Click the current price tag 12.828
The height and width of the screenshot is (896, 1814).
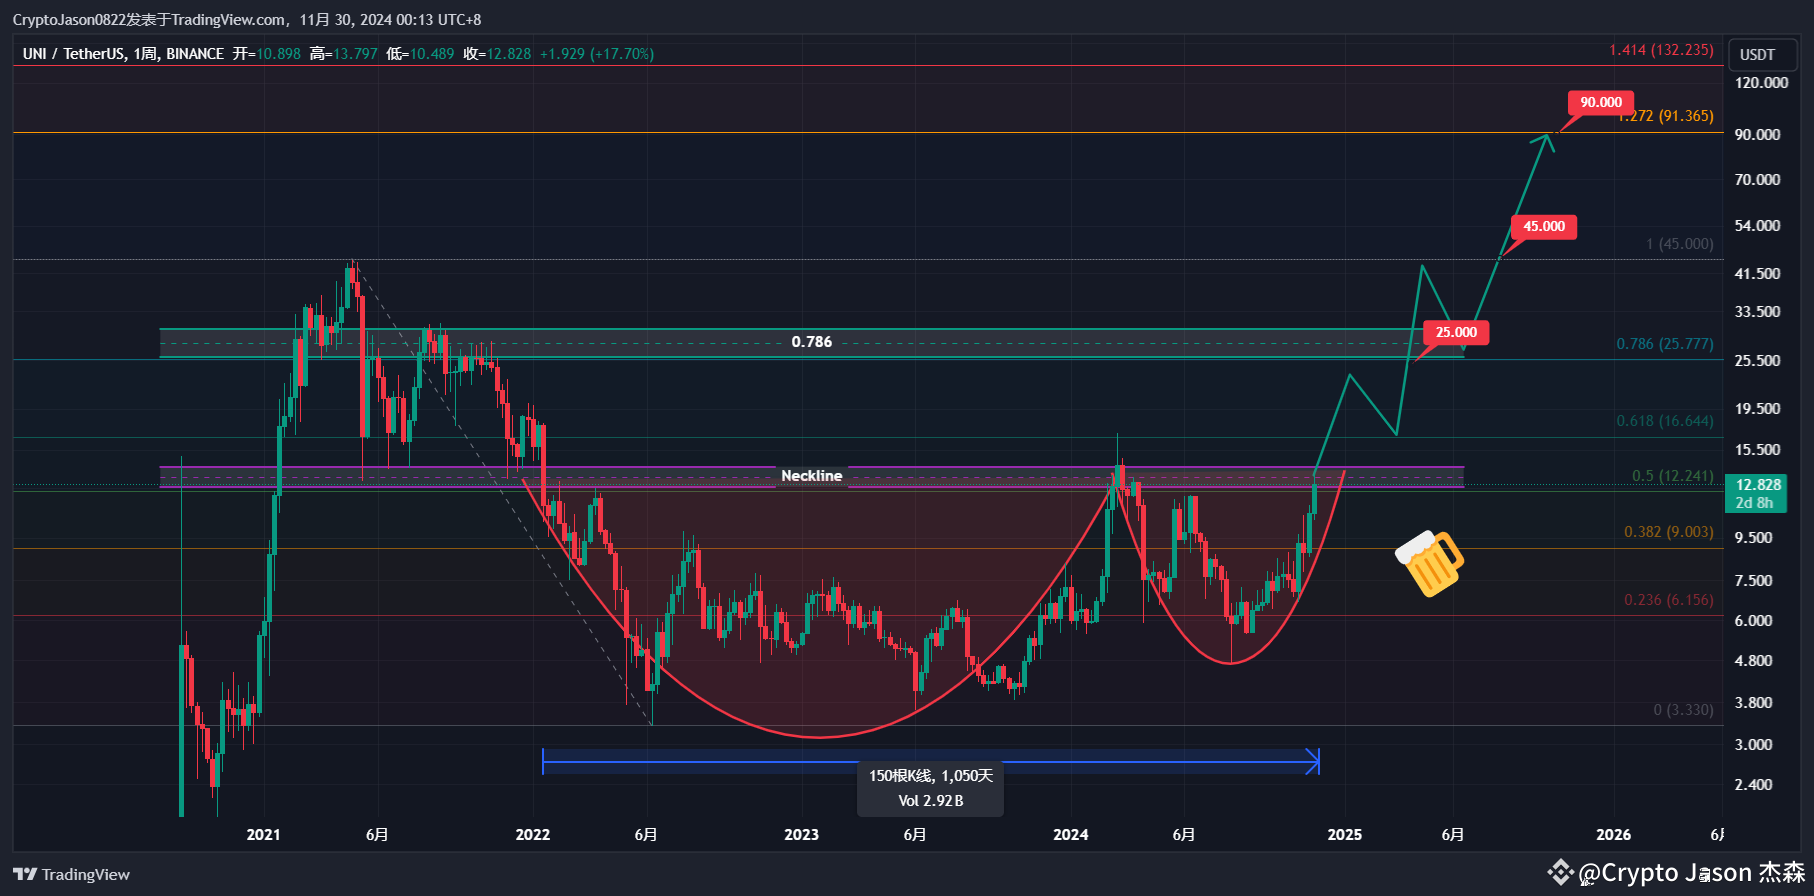pyautogui.click(x=1758, y=485)
